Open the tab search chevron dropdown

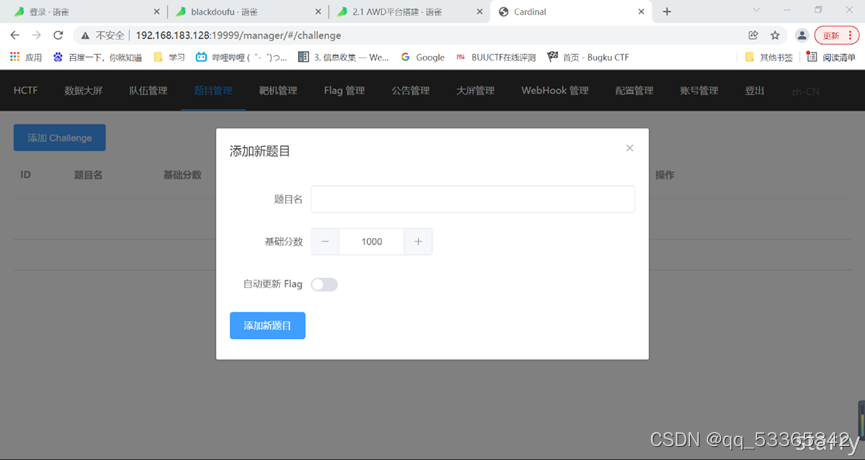coord(756,10)
